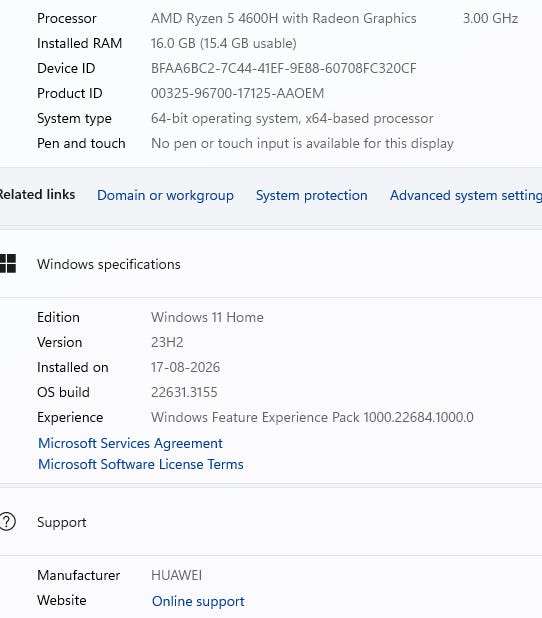The height and width of the screenshot is (618, 542).
Task: Select the Product ID value text
Action: pyautogui.click(x=237, y=93)
